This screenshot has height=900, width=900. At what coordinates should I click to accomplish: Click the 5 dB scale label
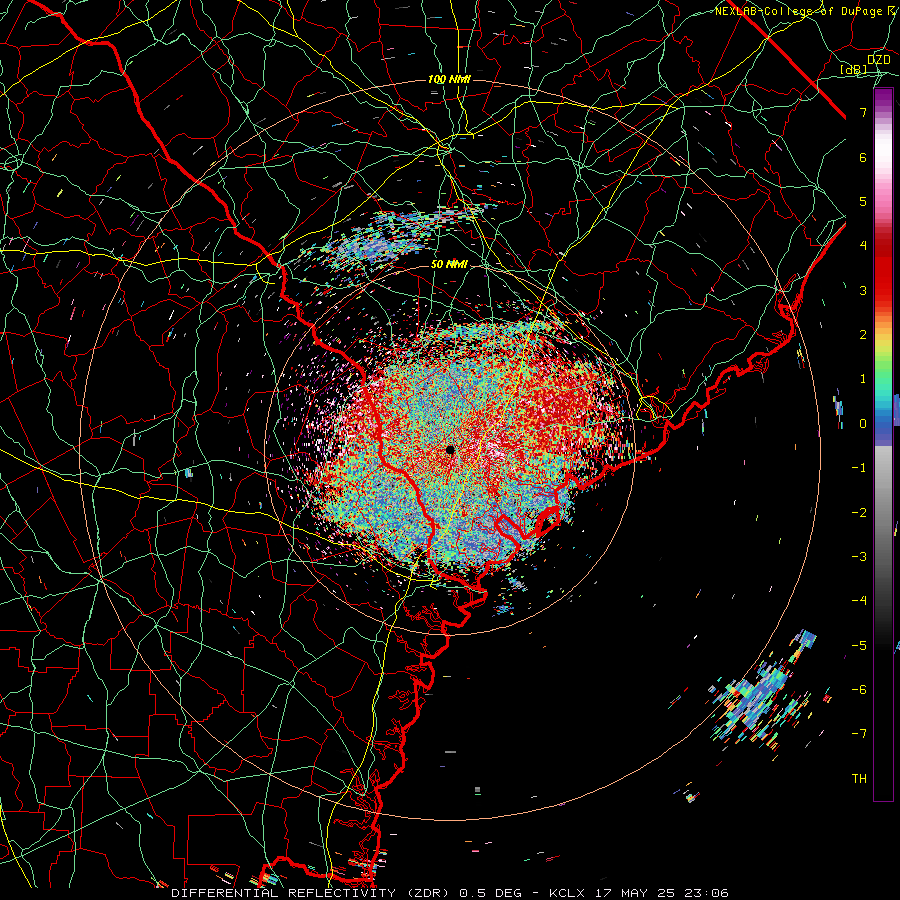click(863, 201)
